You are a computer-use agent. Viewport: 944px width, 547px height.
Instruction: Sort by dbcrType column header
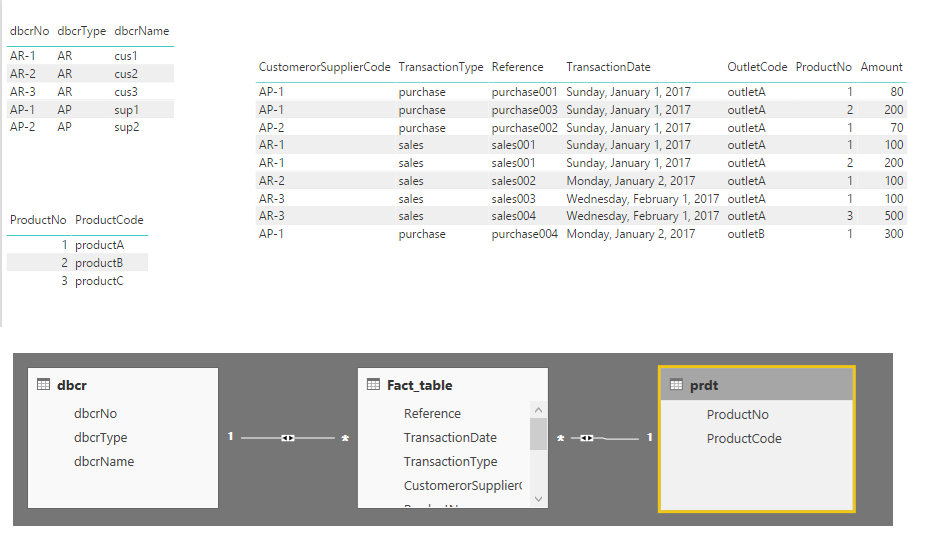click(x=81, y=31)
